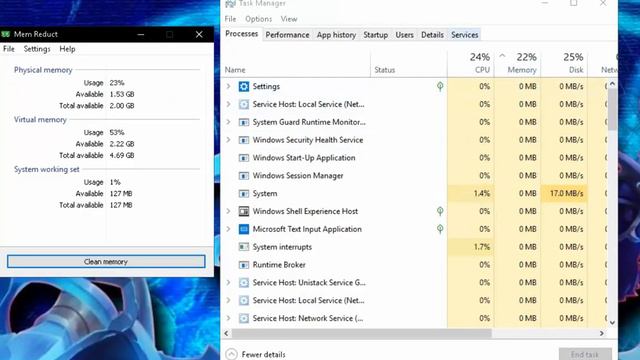Open File menu in Task Manager
The height and width of the screenshot is (360, 640).
coord(230,19)
